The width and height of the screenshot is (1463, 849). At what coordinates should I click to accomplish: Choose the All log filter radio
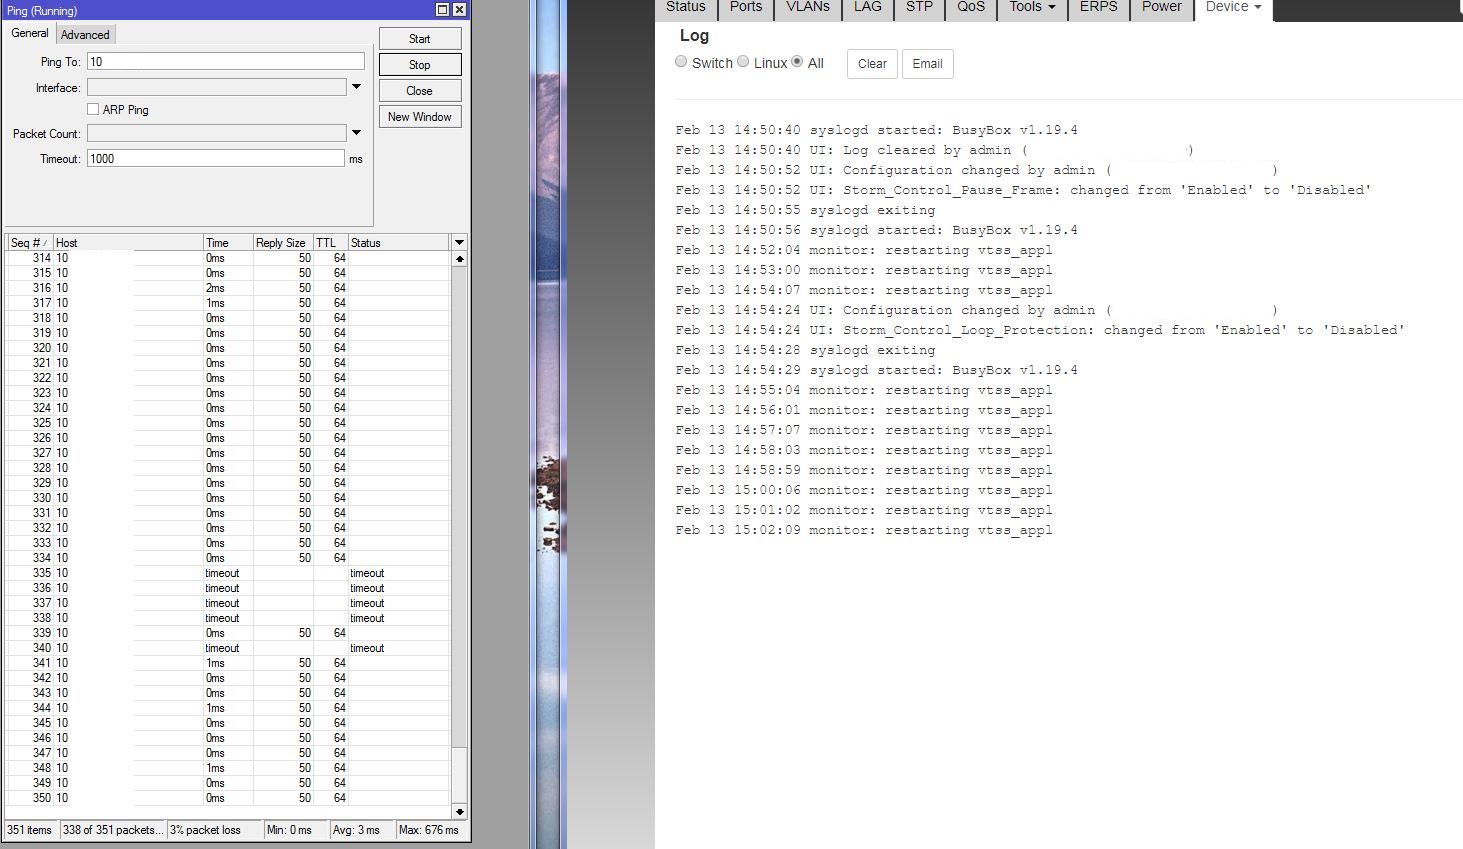click(797, 62)
